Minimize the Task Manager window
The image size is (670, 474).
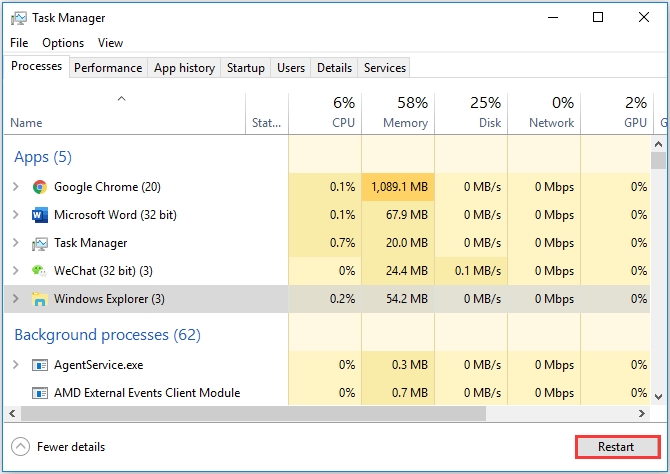(x=553, y=18)
